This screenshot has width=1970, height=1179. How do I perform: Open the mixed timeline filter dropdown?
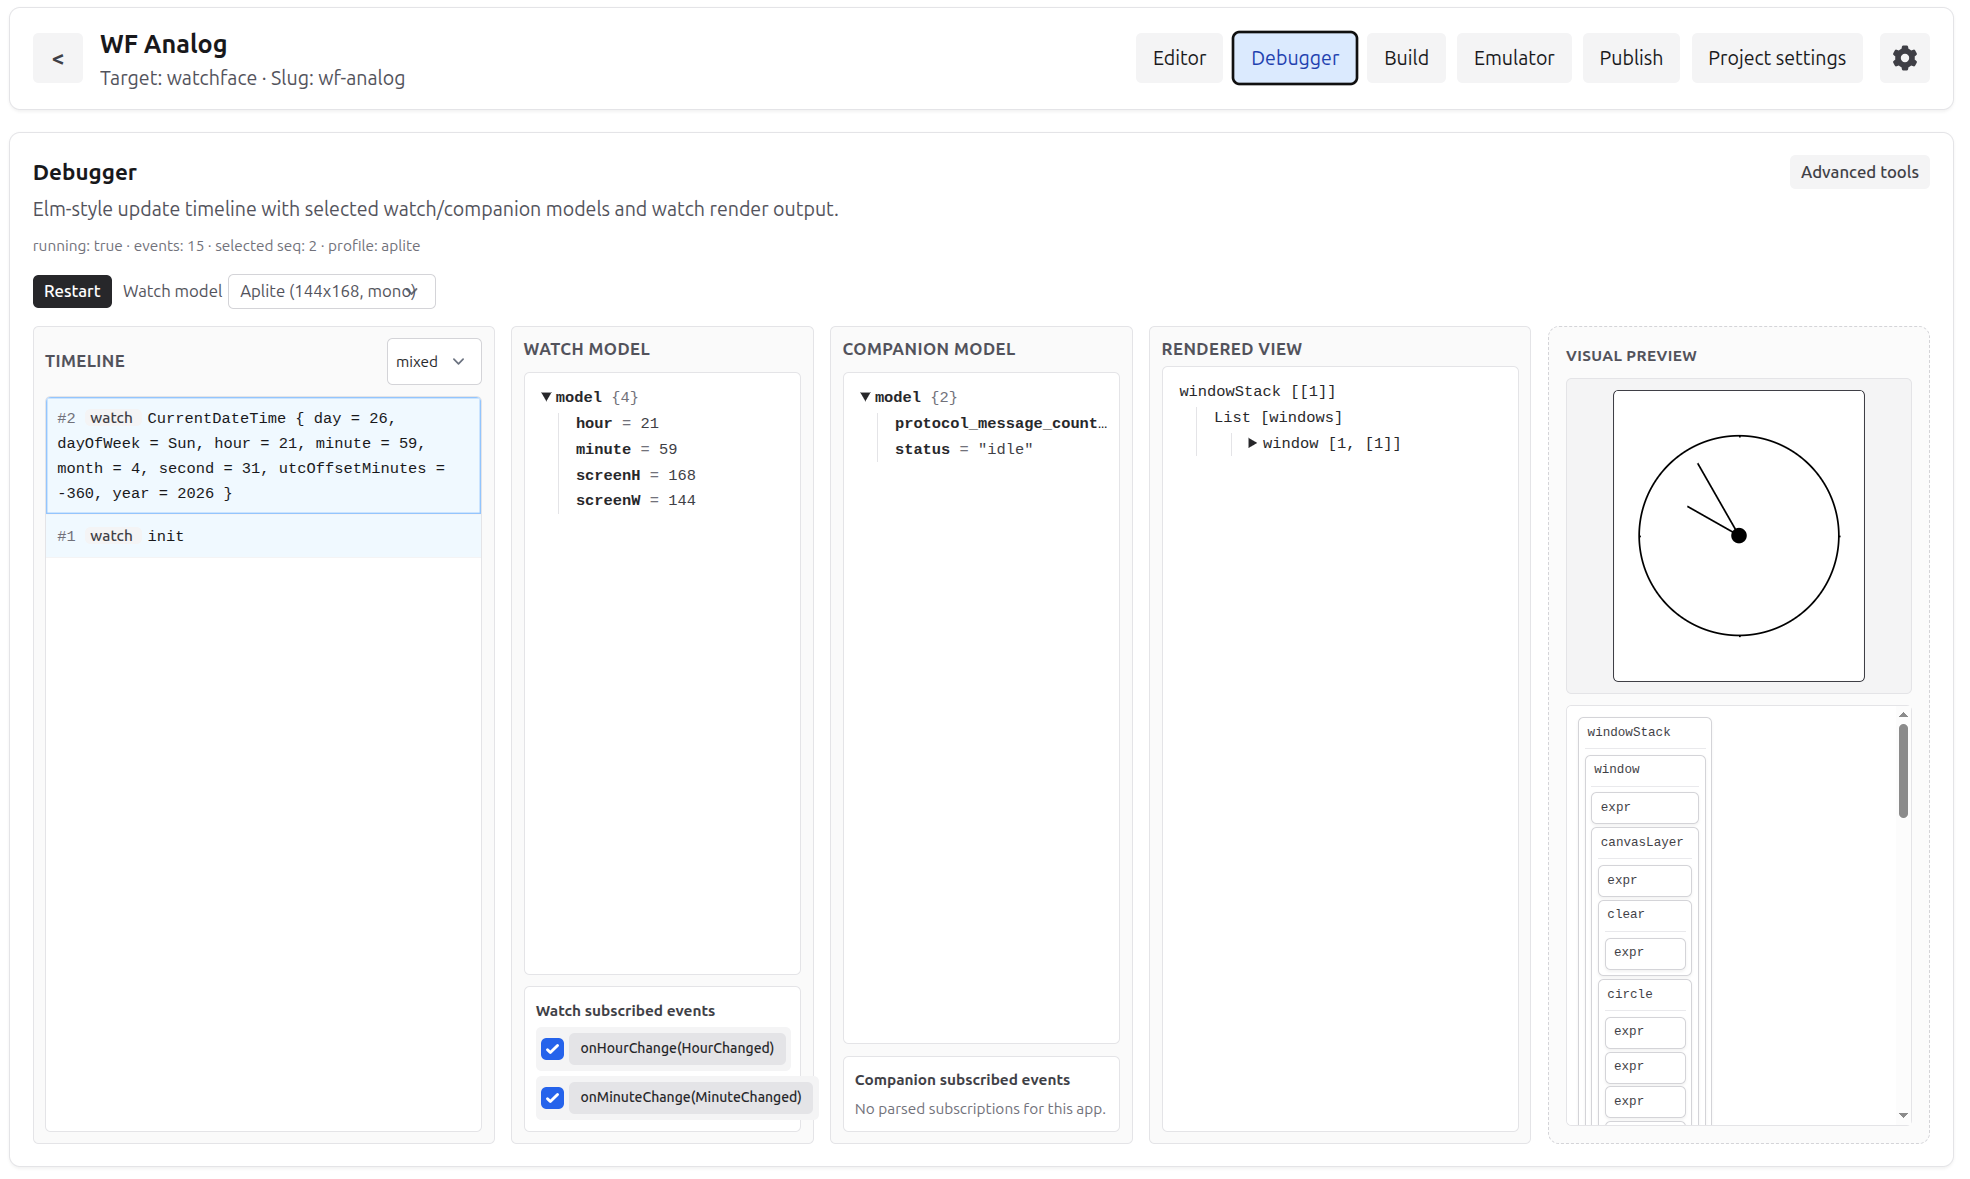coord(433,361)
